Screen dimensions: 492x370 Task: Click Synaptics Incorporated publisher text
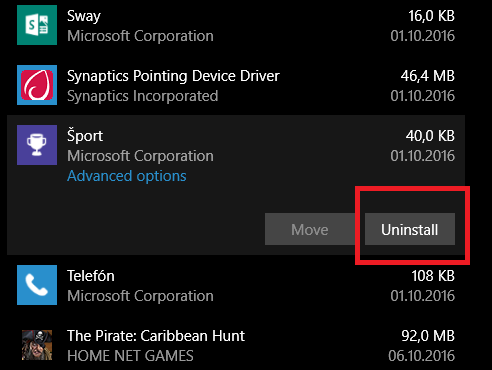pyautogui.click(x=143, y=96)
